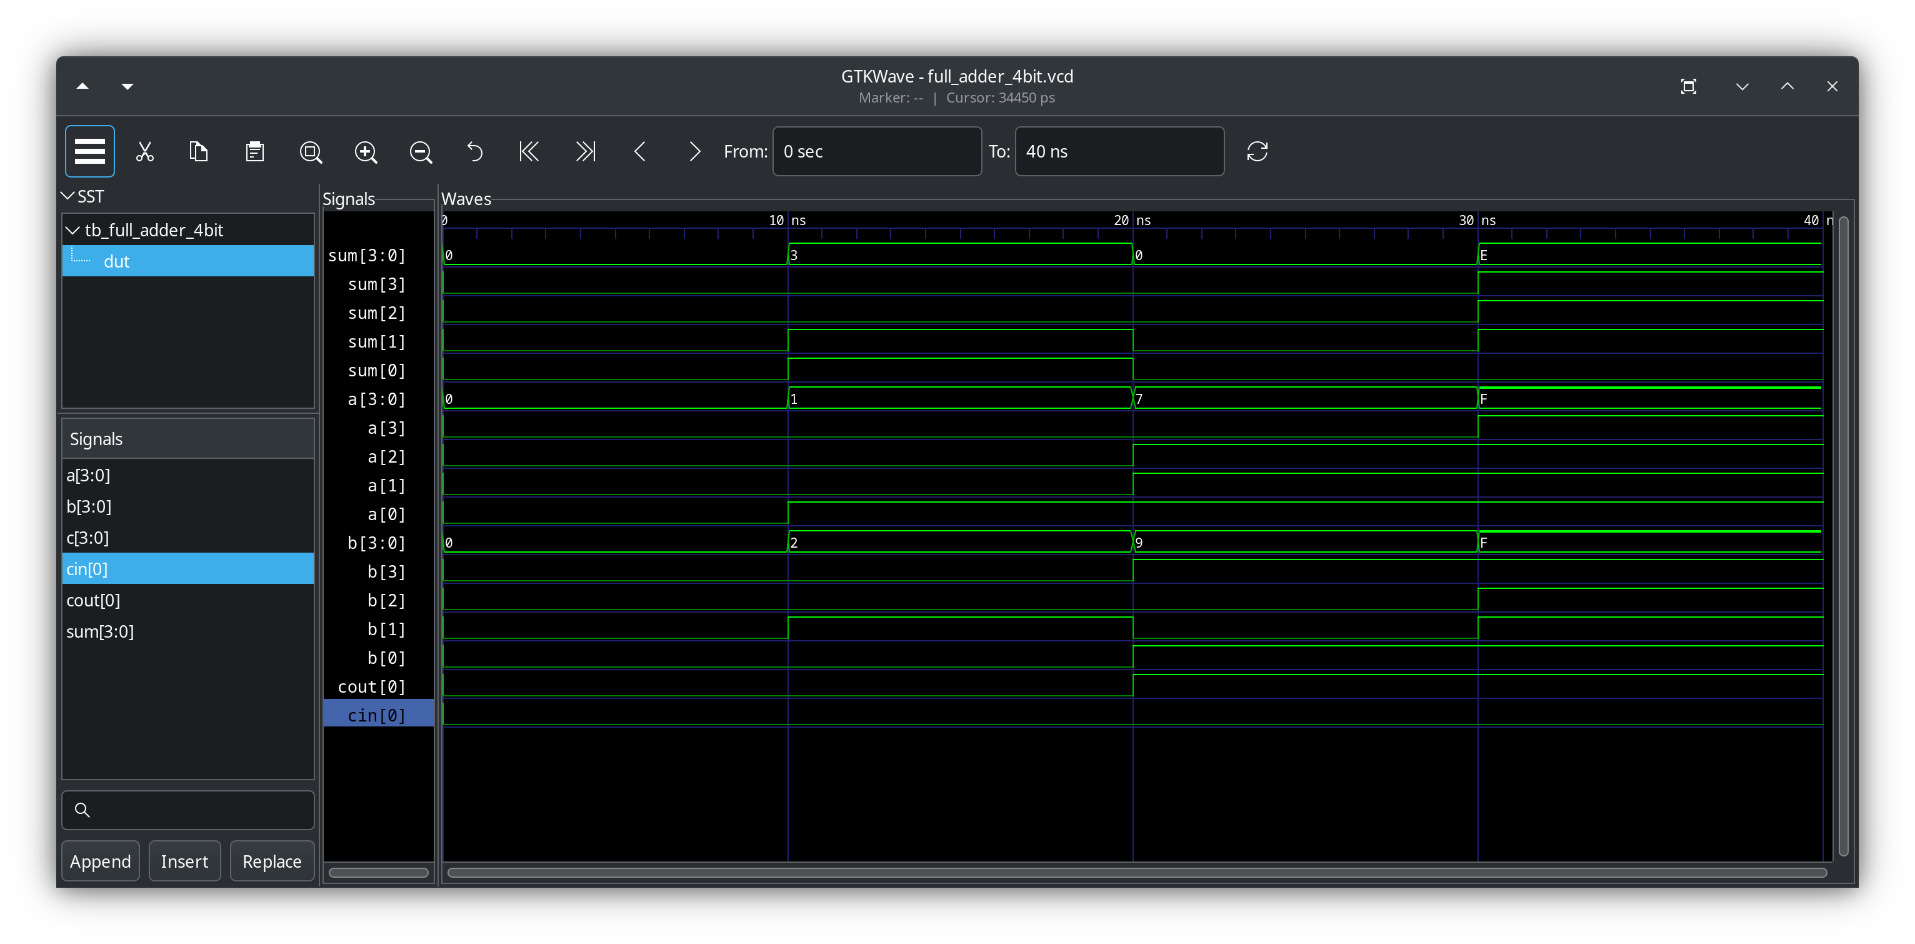Select sum[3:0] in the signal list

point(188,631)
